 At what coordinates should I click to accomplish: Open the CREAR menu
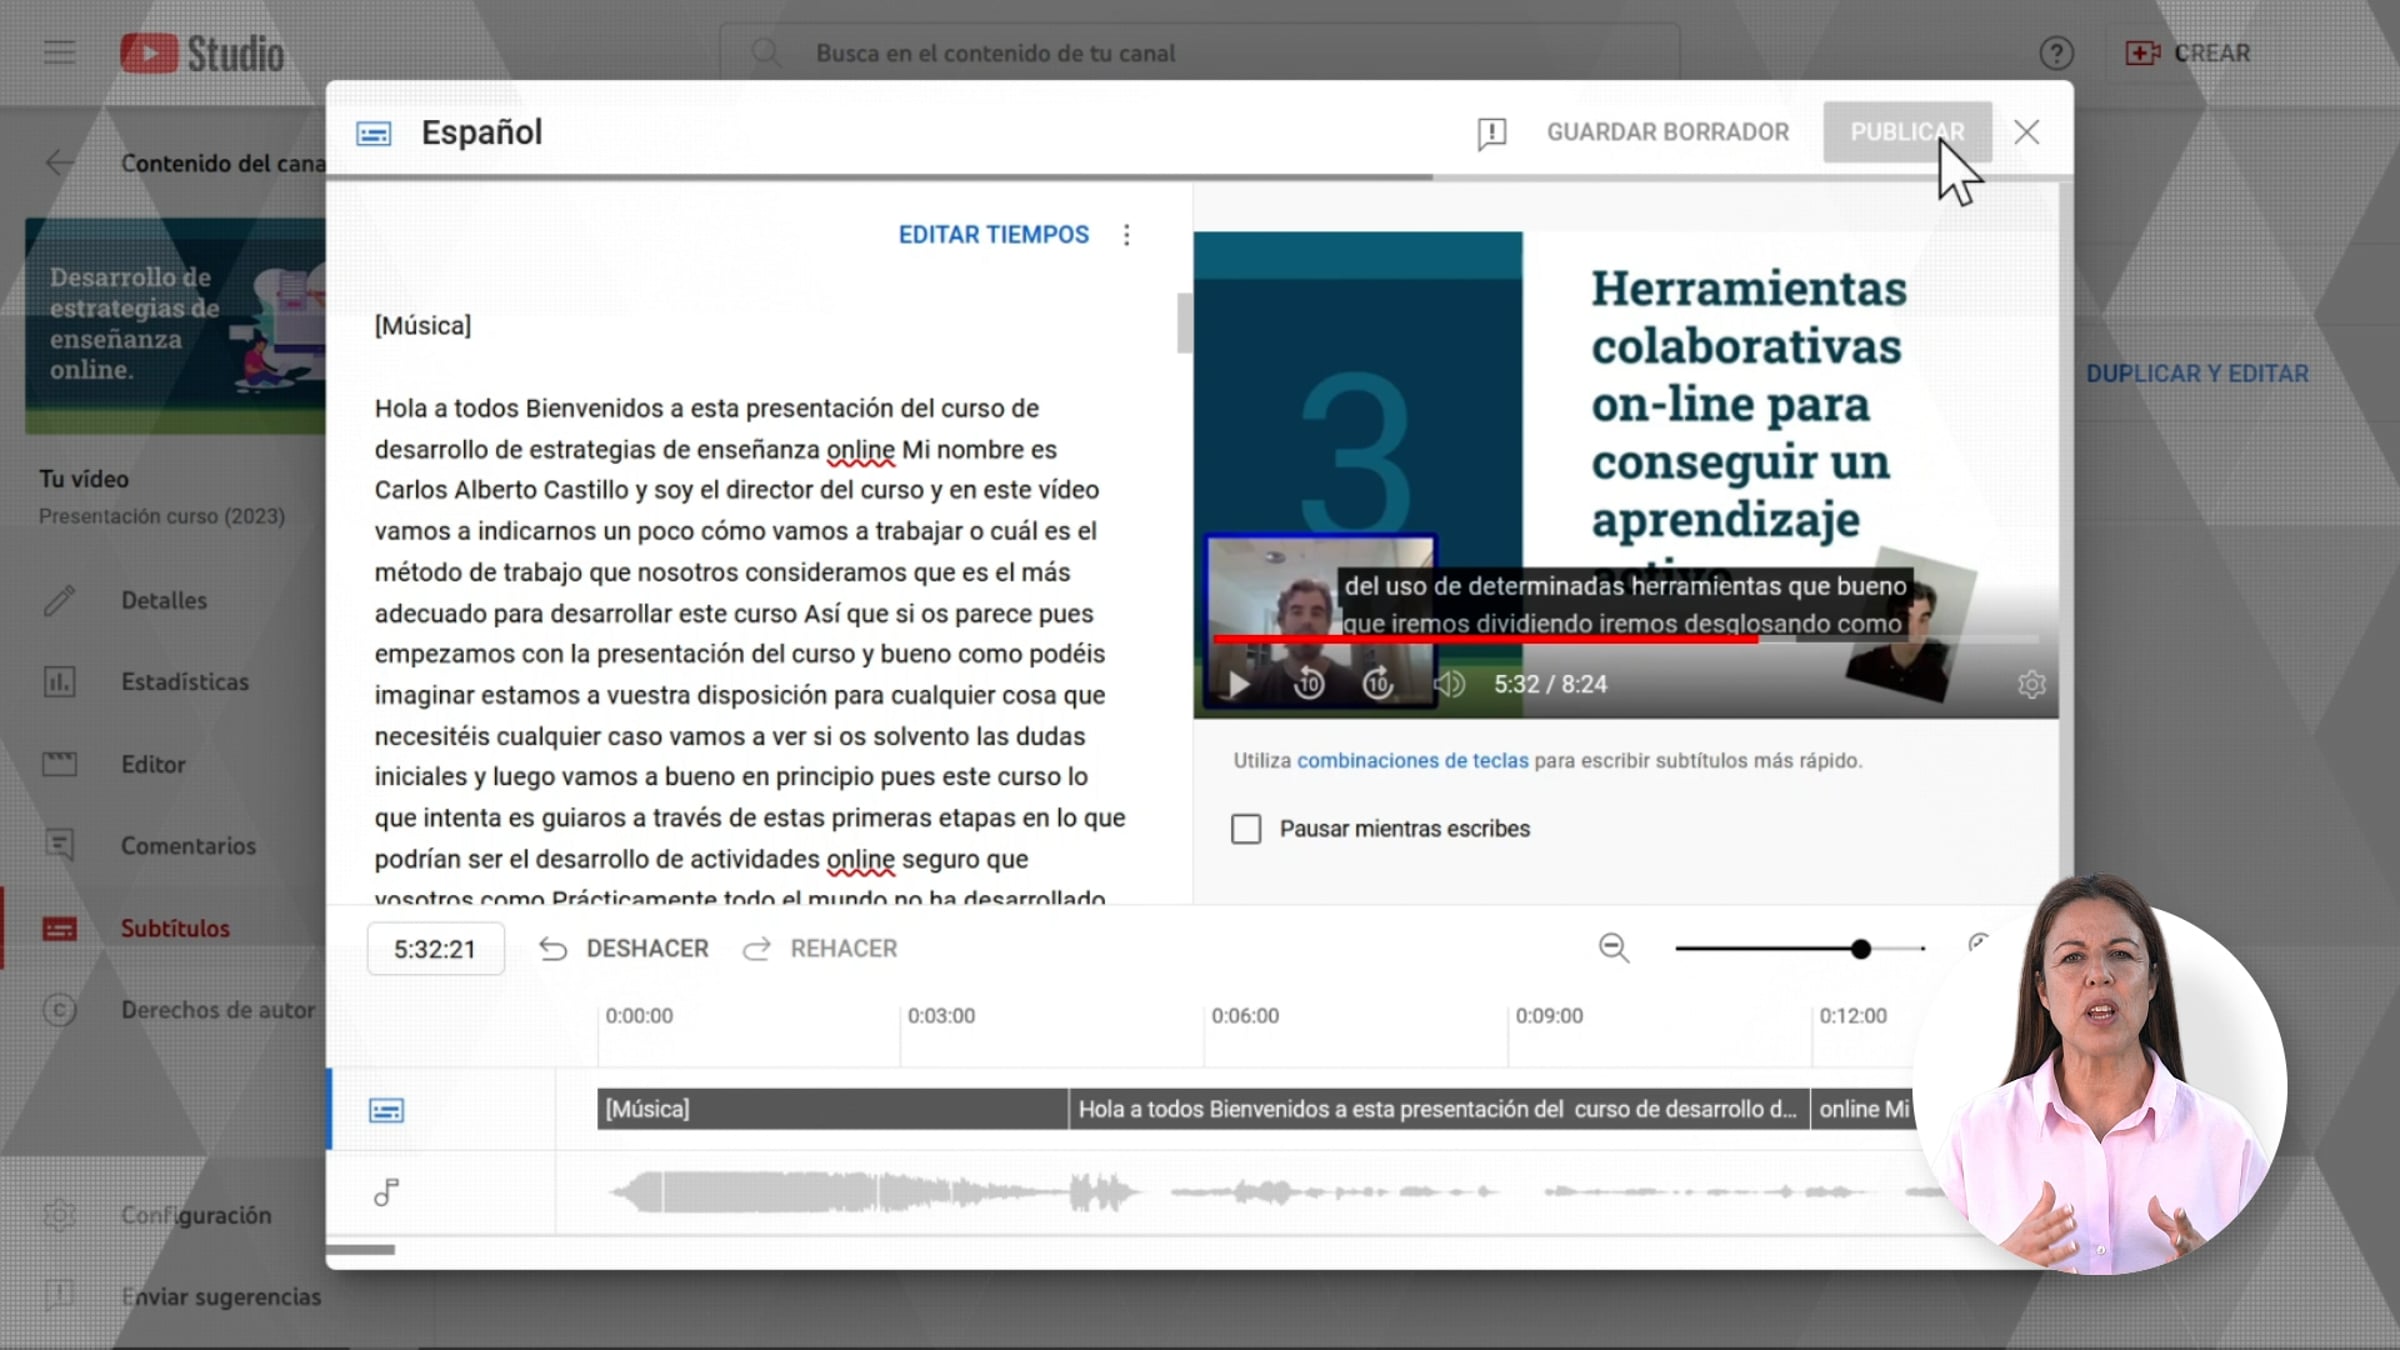tap(2188, 53)
